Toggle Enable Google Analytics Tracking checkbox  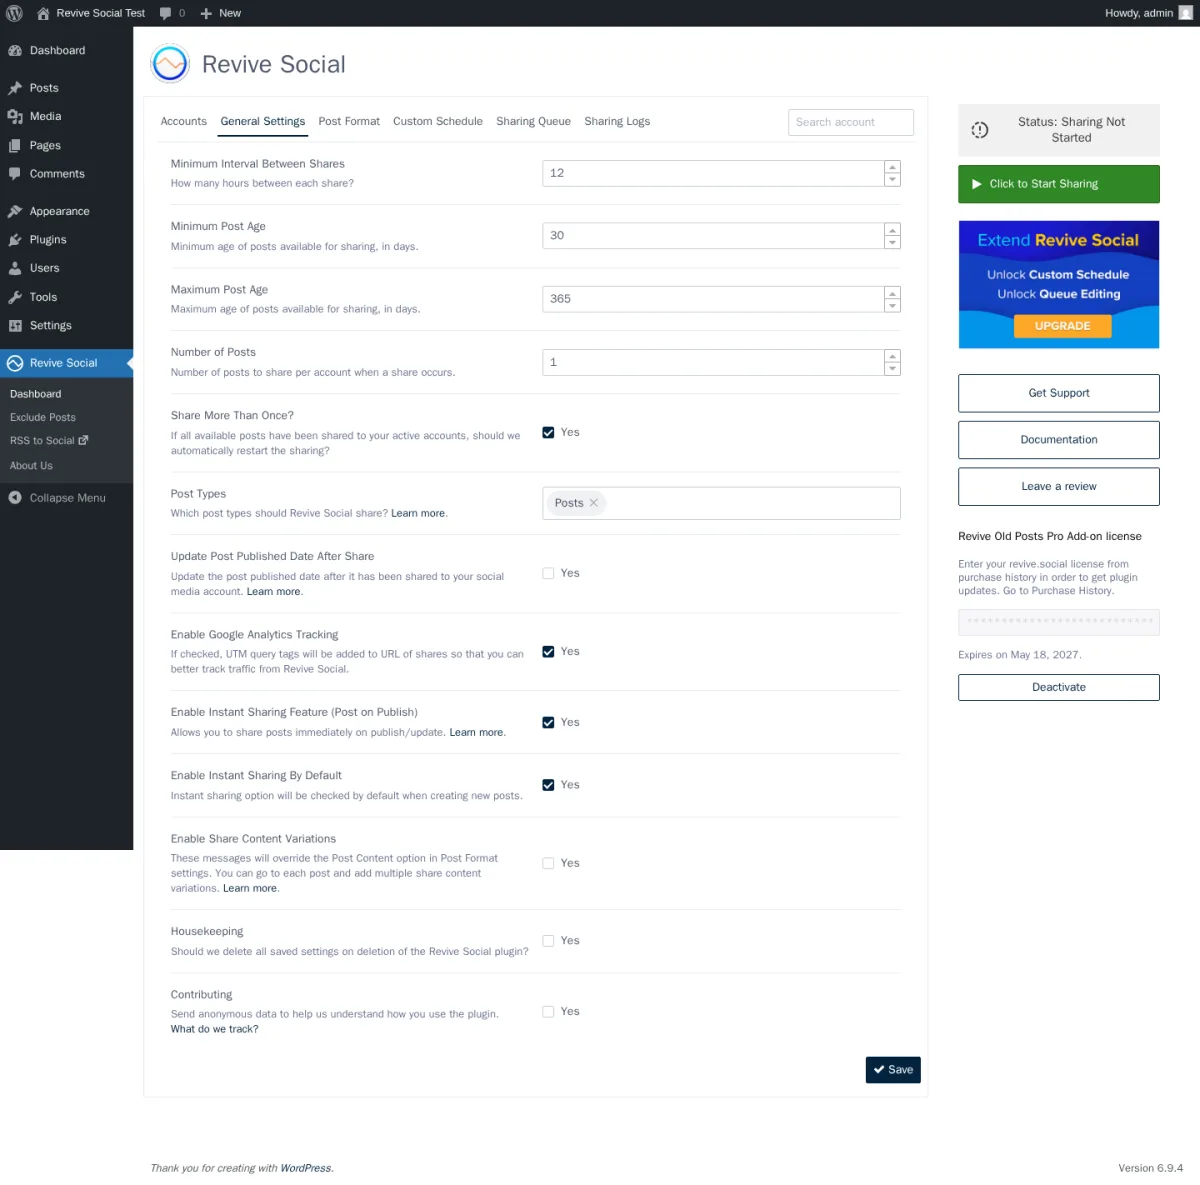[548, 651]
